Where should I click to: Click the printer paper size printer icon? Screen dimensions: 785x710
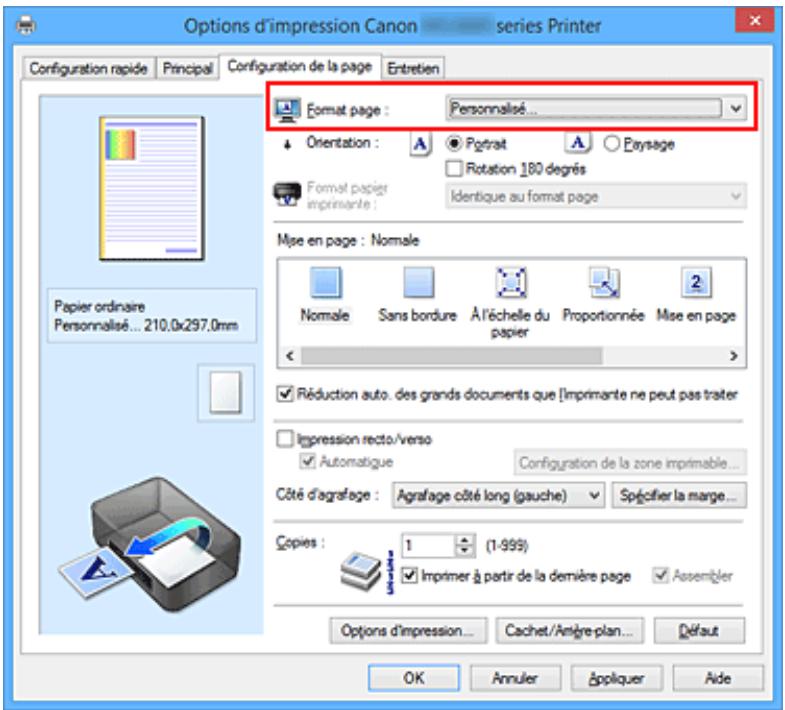[287, 194]
